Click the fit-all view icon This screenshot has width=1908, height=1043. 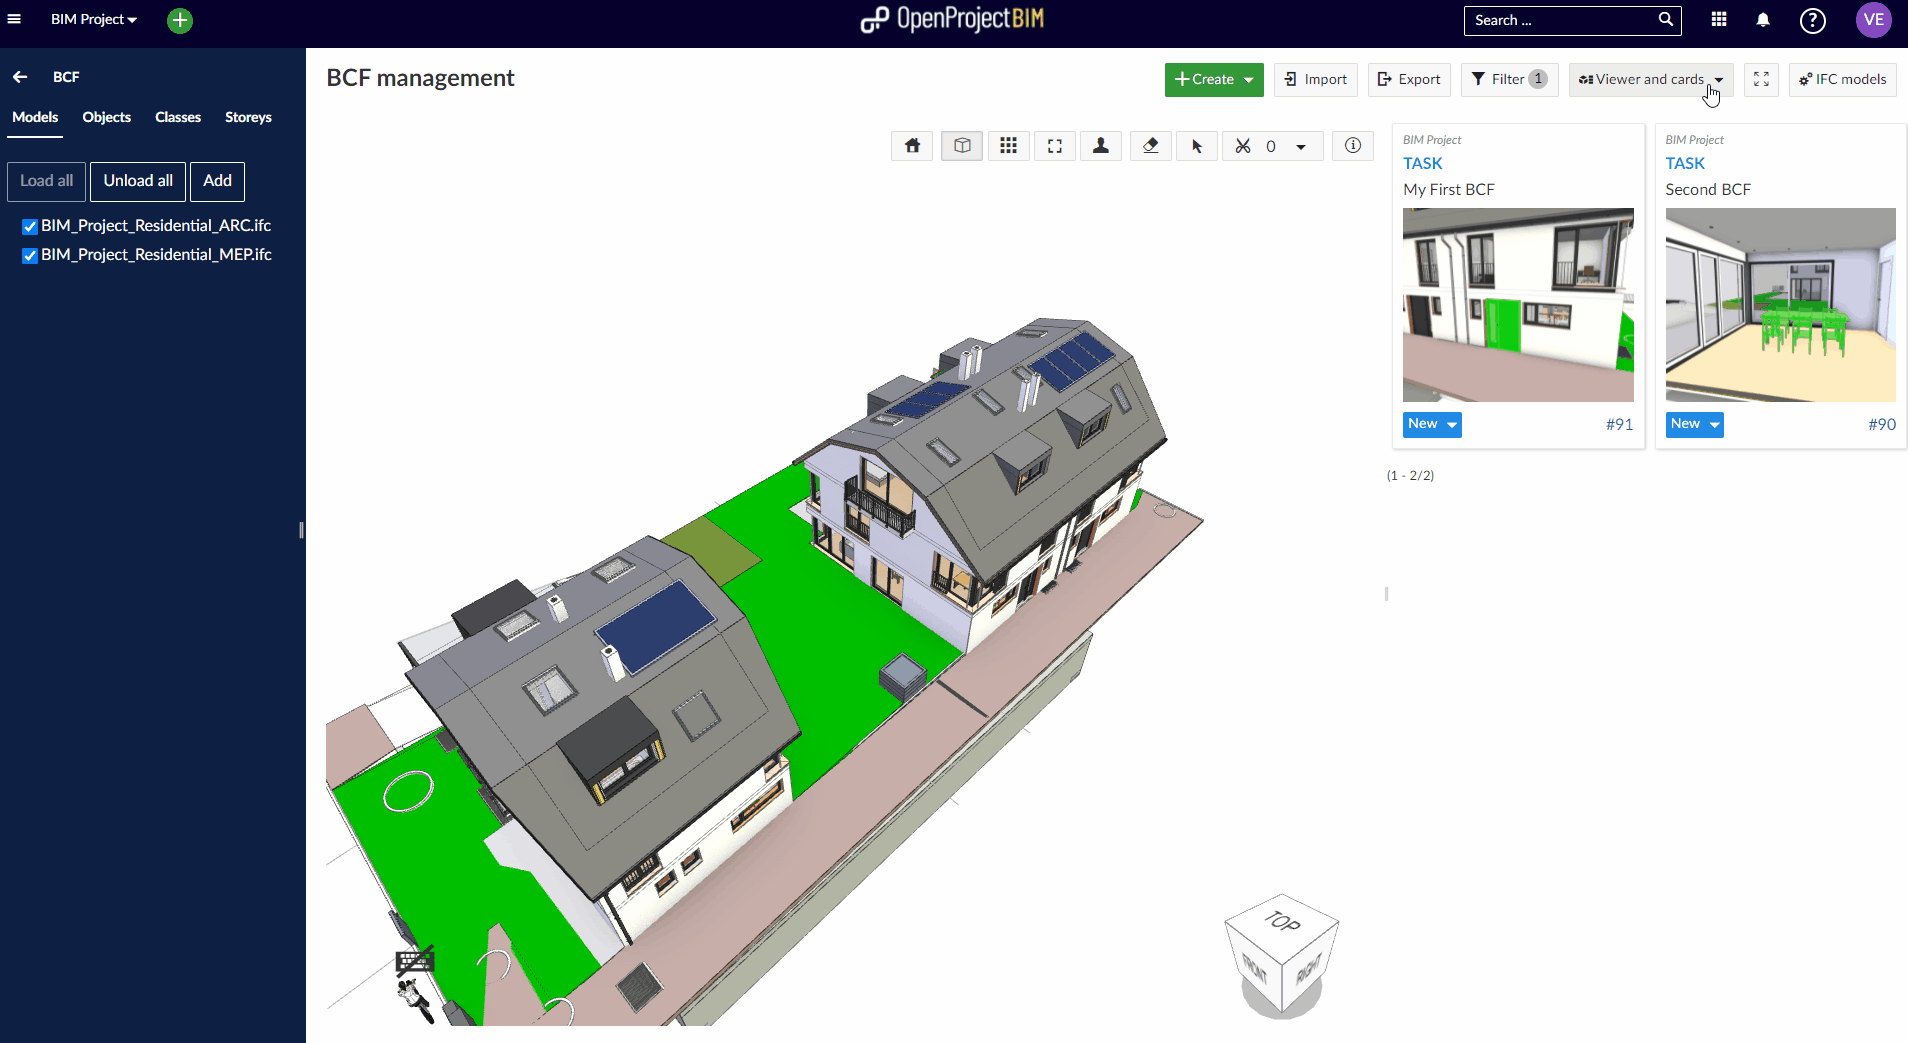(1054, 146)
